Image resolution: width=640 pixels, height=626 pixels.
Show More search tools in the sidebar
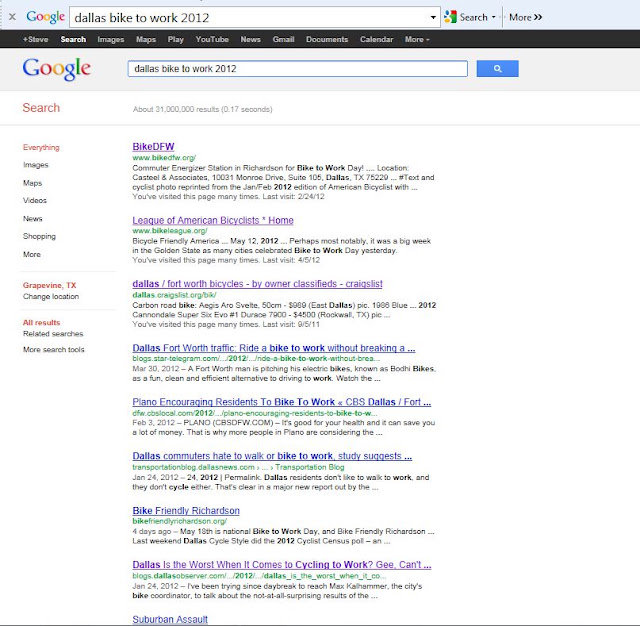click(x=53, y=350)
